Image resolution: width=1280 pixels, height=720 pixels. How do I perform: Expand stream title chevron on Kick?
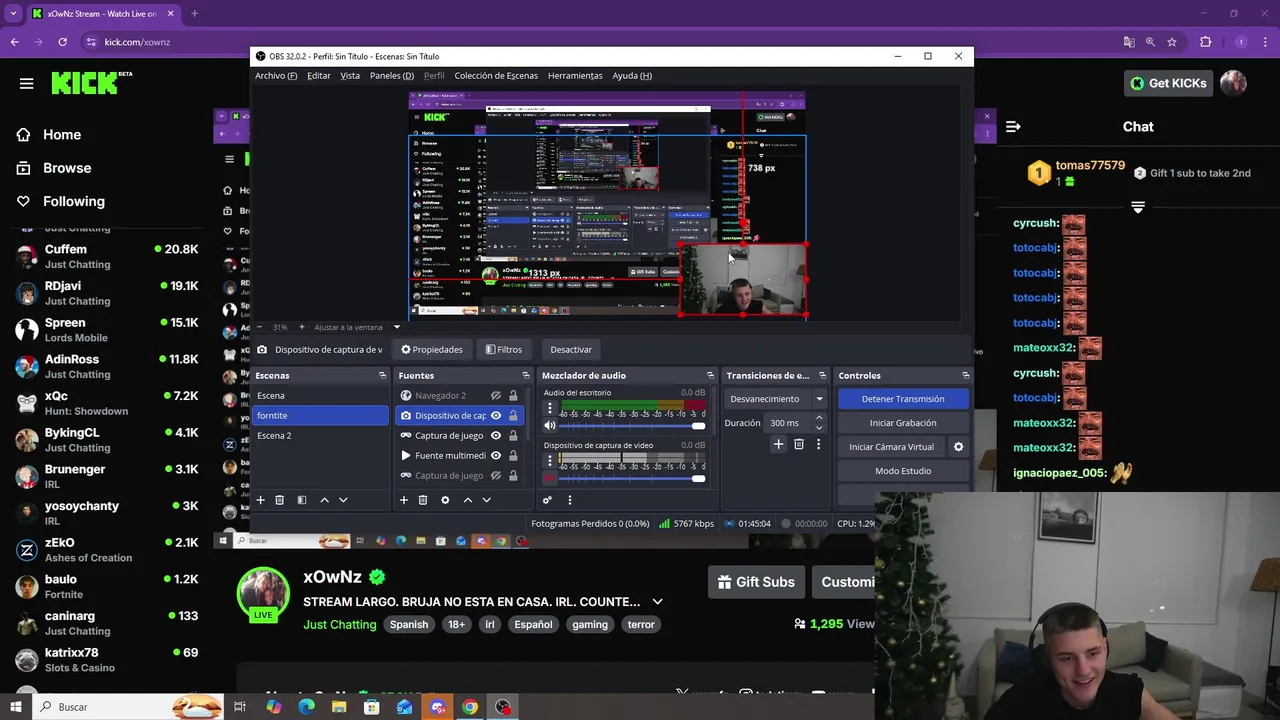(657, 602)
